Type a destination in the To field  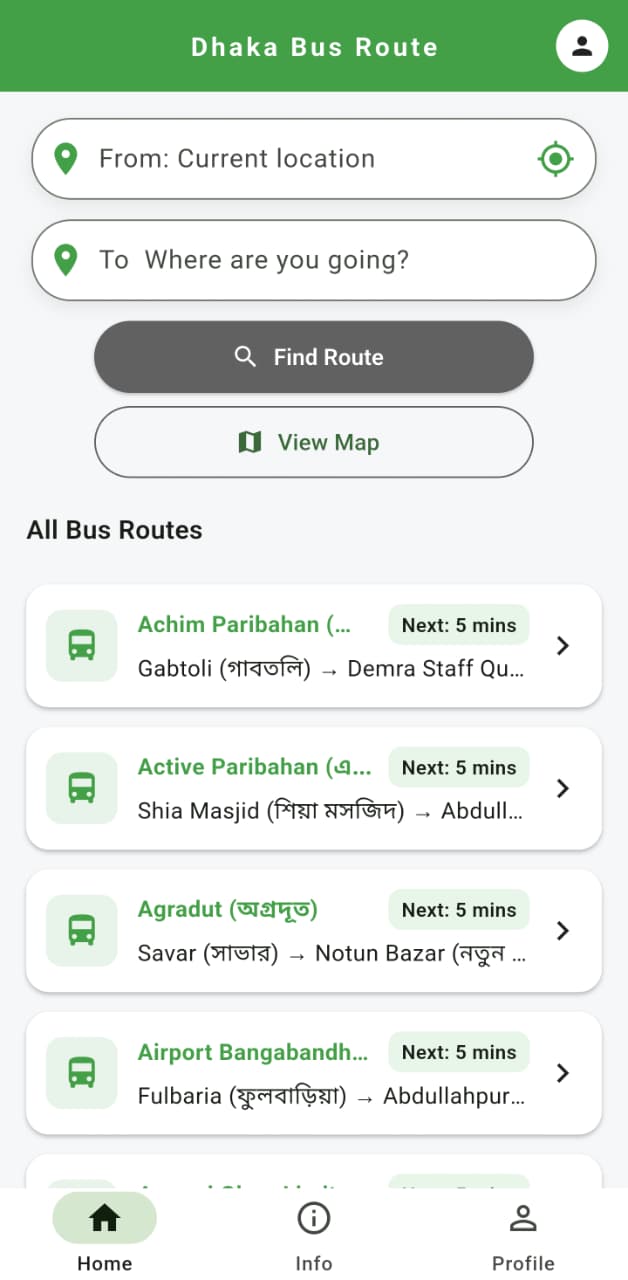[300, 259]
